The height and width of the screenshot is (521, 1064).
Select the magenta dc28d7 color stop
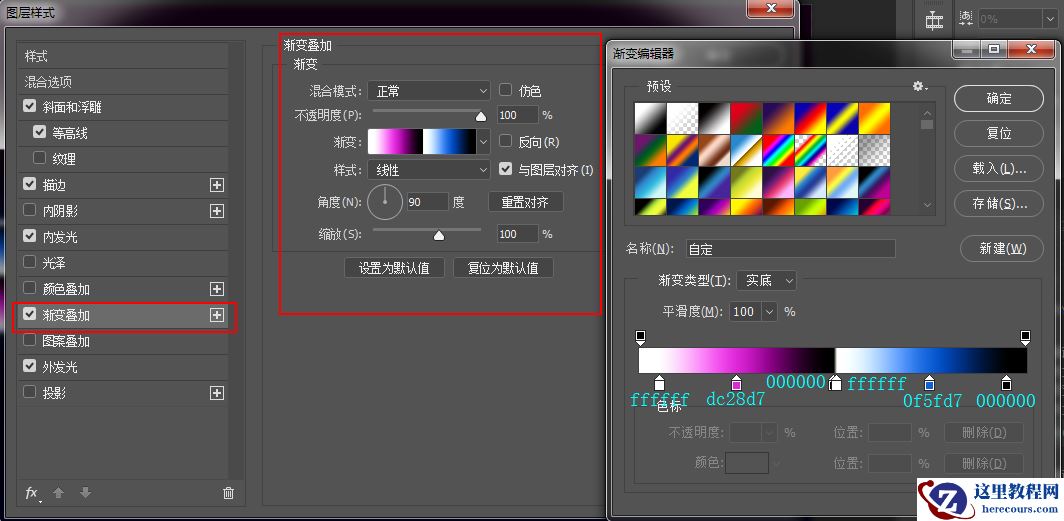point(736,383)
